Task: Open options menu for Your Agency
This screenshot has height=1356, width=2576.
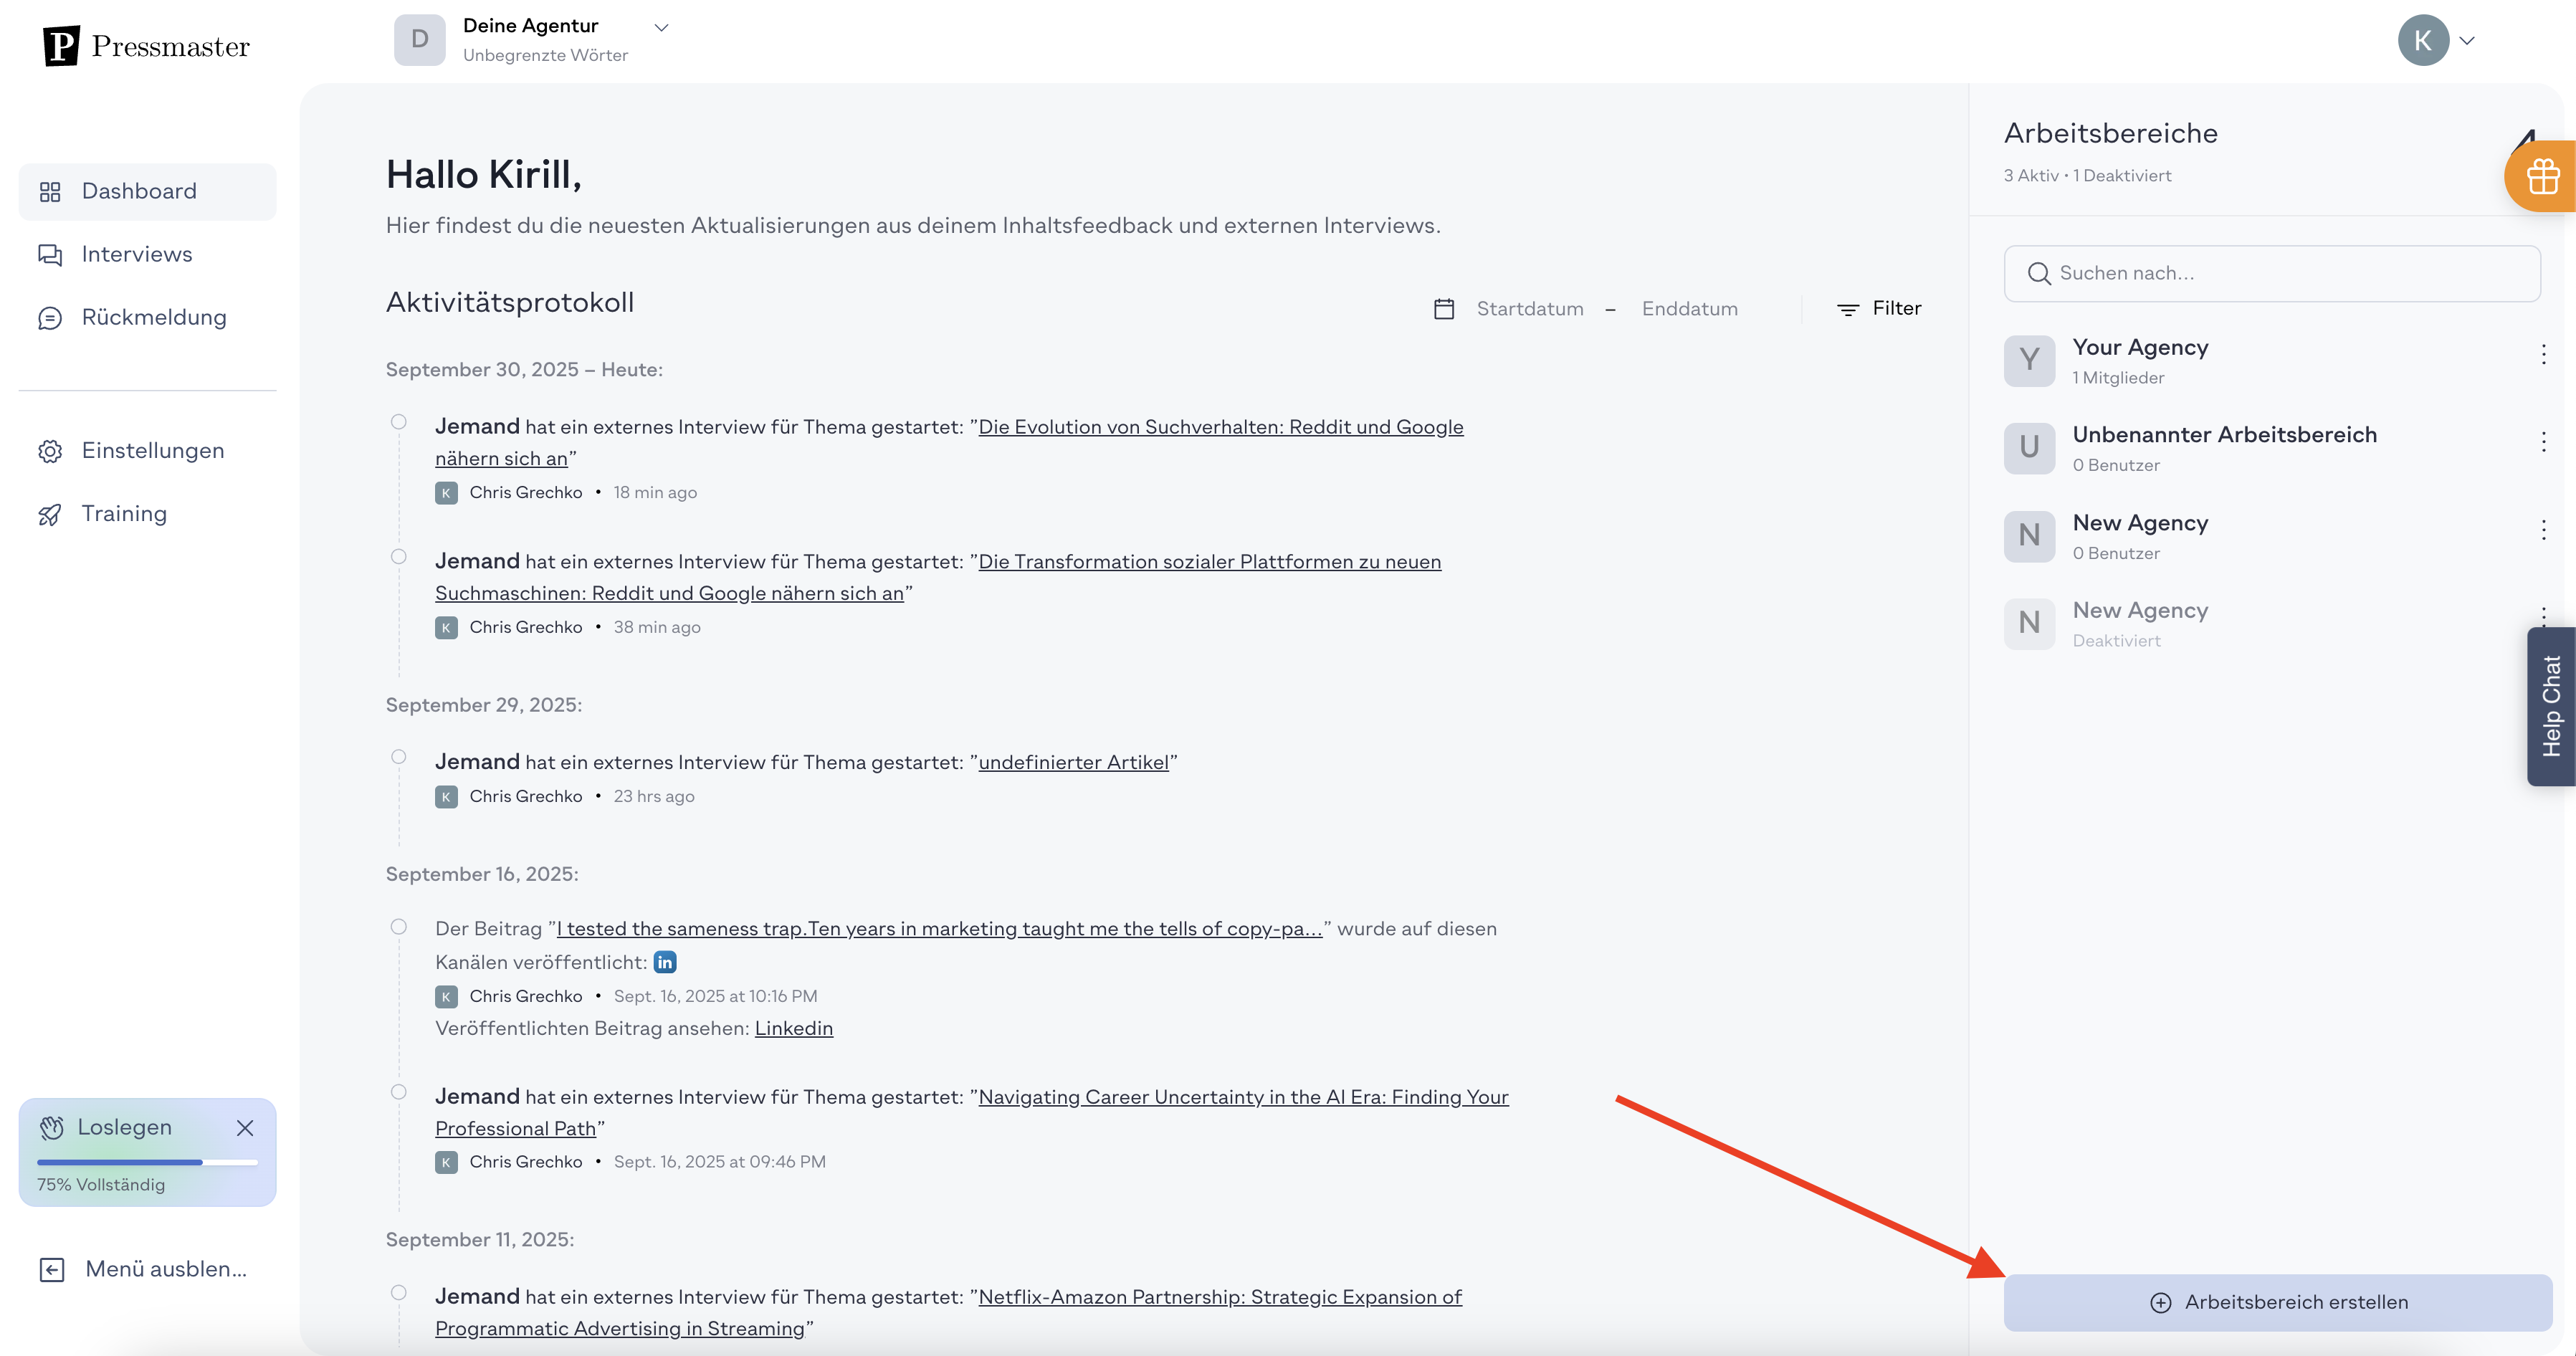Action: (x=2543, y=354)
